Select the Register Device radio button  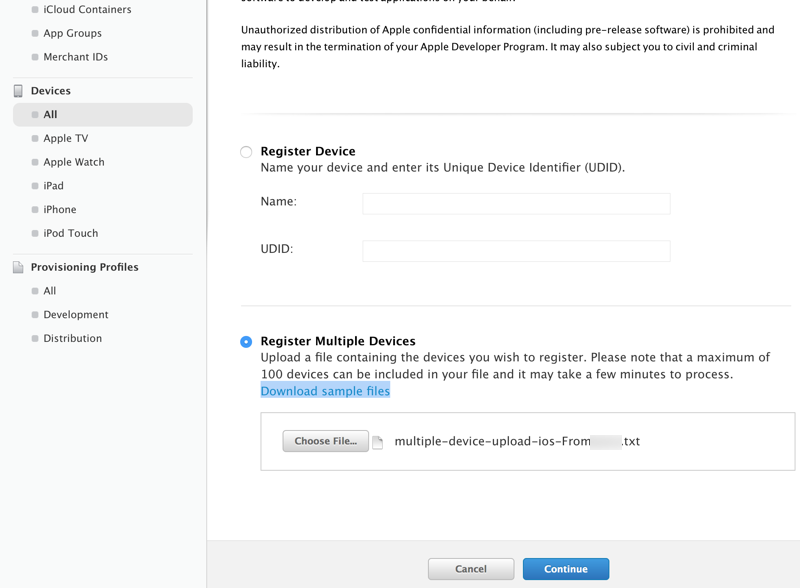click(x=246, y=152)
